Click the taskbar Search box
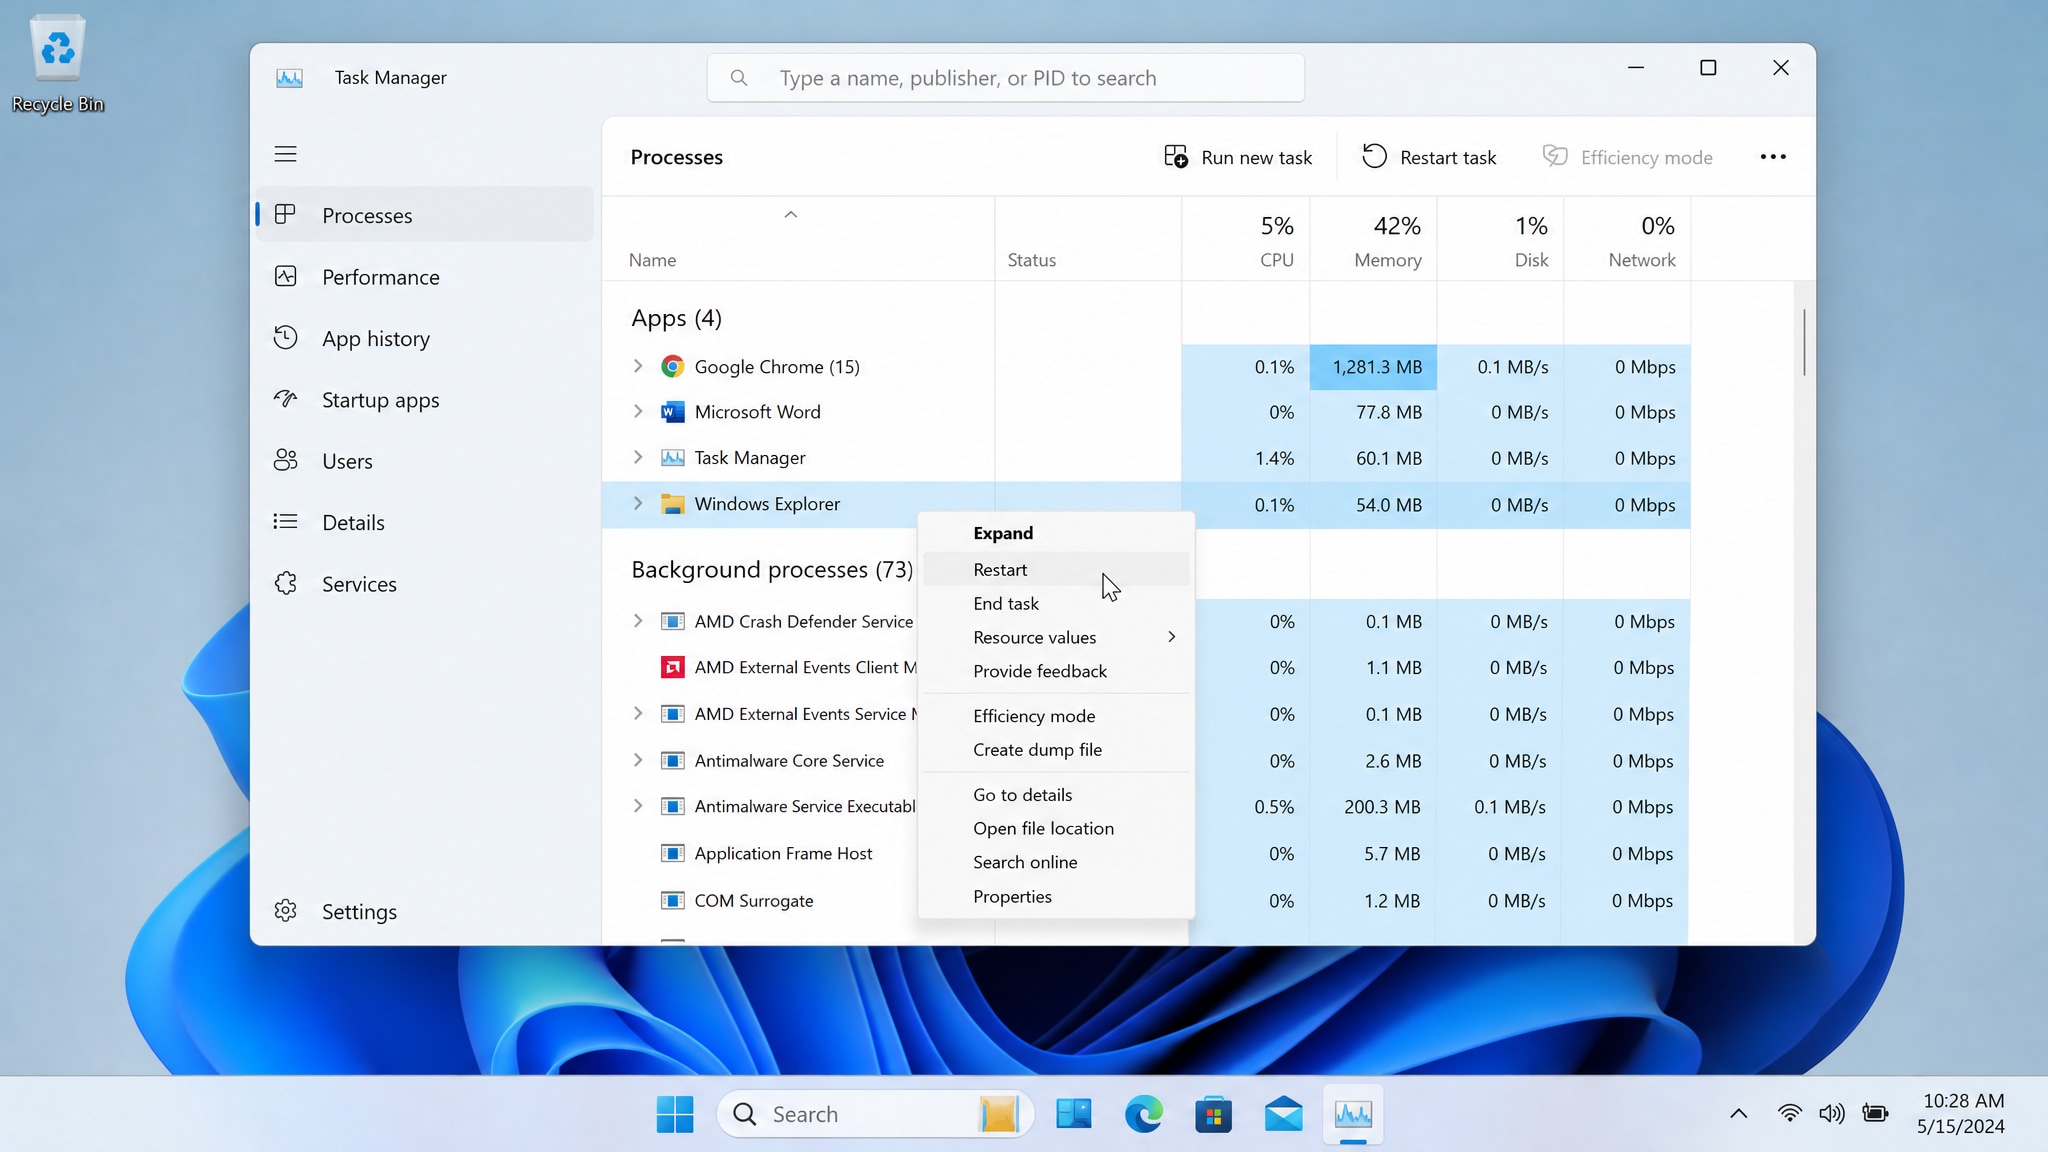The width and height of the screenshot is (2048, 1152). (x=875, y=1114)
